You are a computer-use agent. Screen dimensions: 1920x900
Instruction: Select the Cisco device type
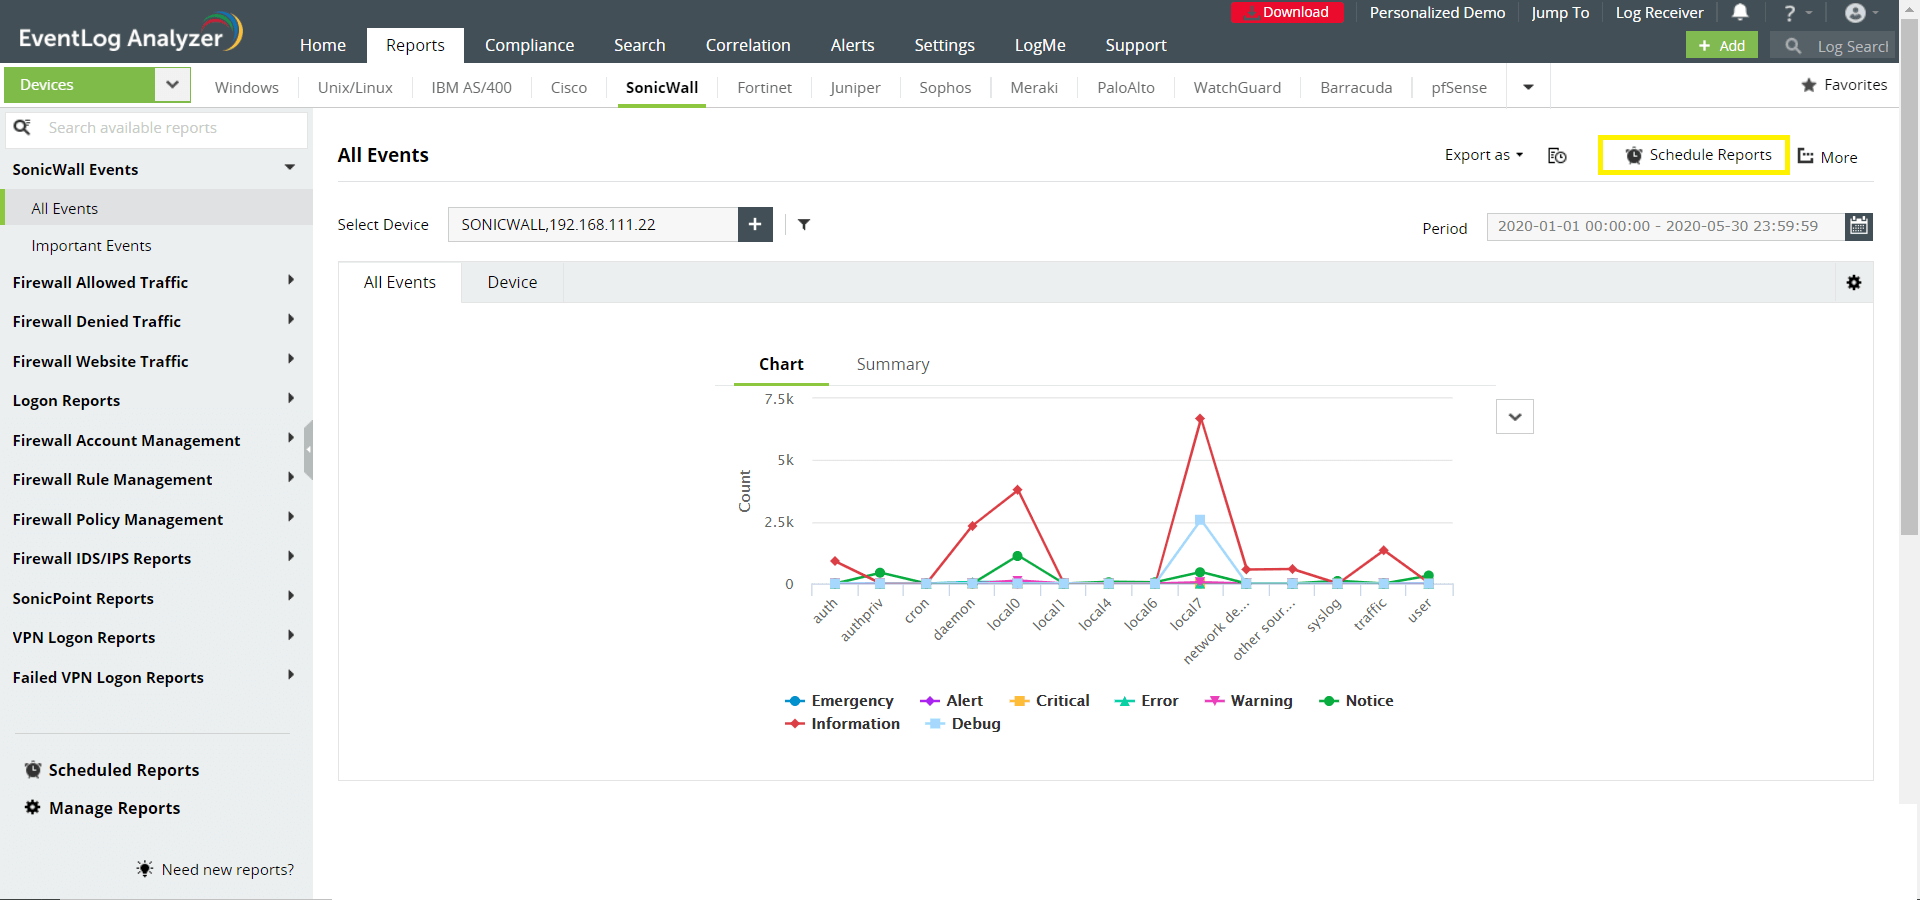click(x=569, y=88)
